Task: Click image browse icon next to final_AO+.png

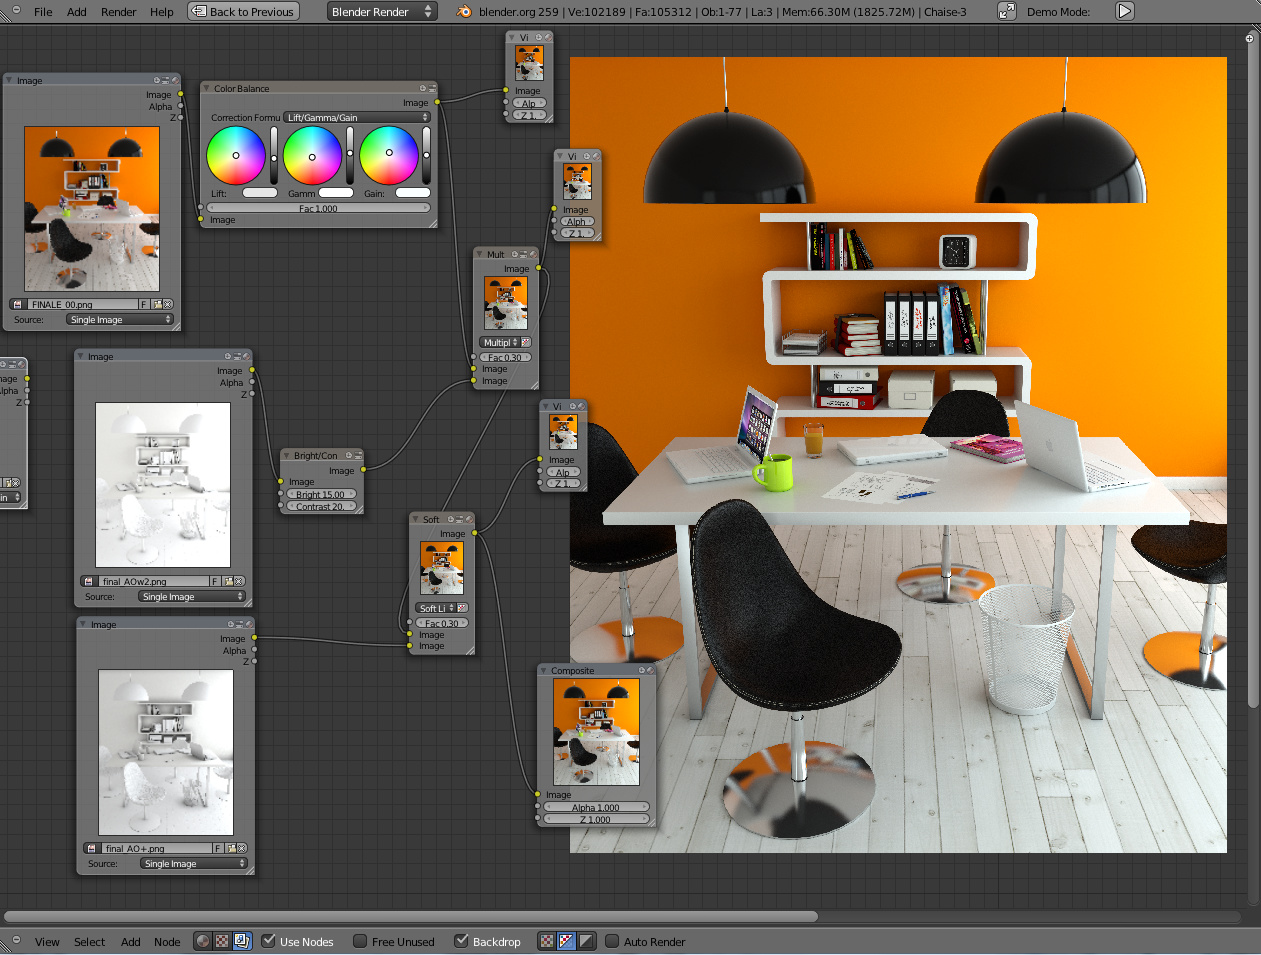Action: click(92, 848)
